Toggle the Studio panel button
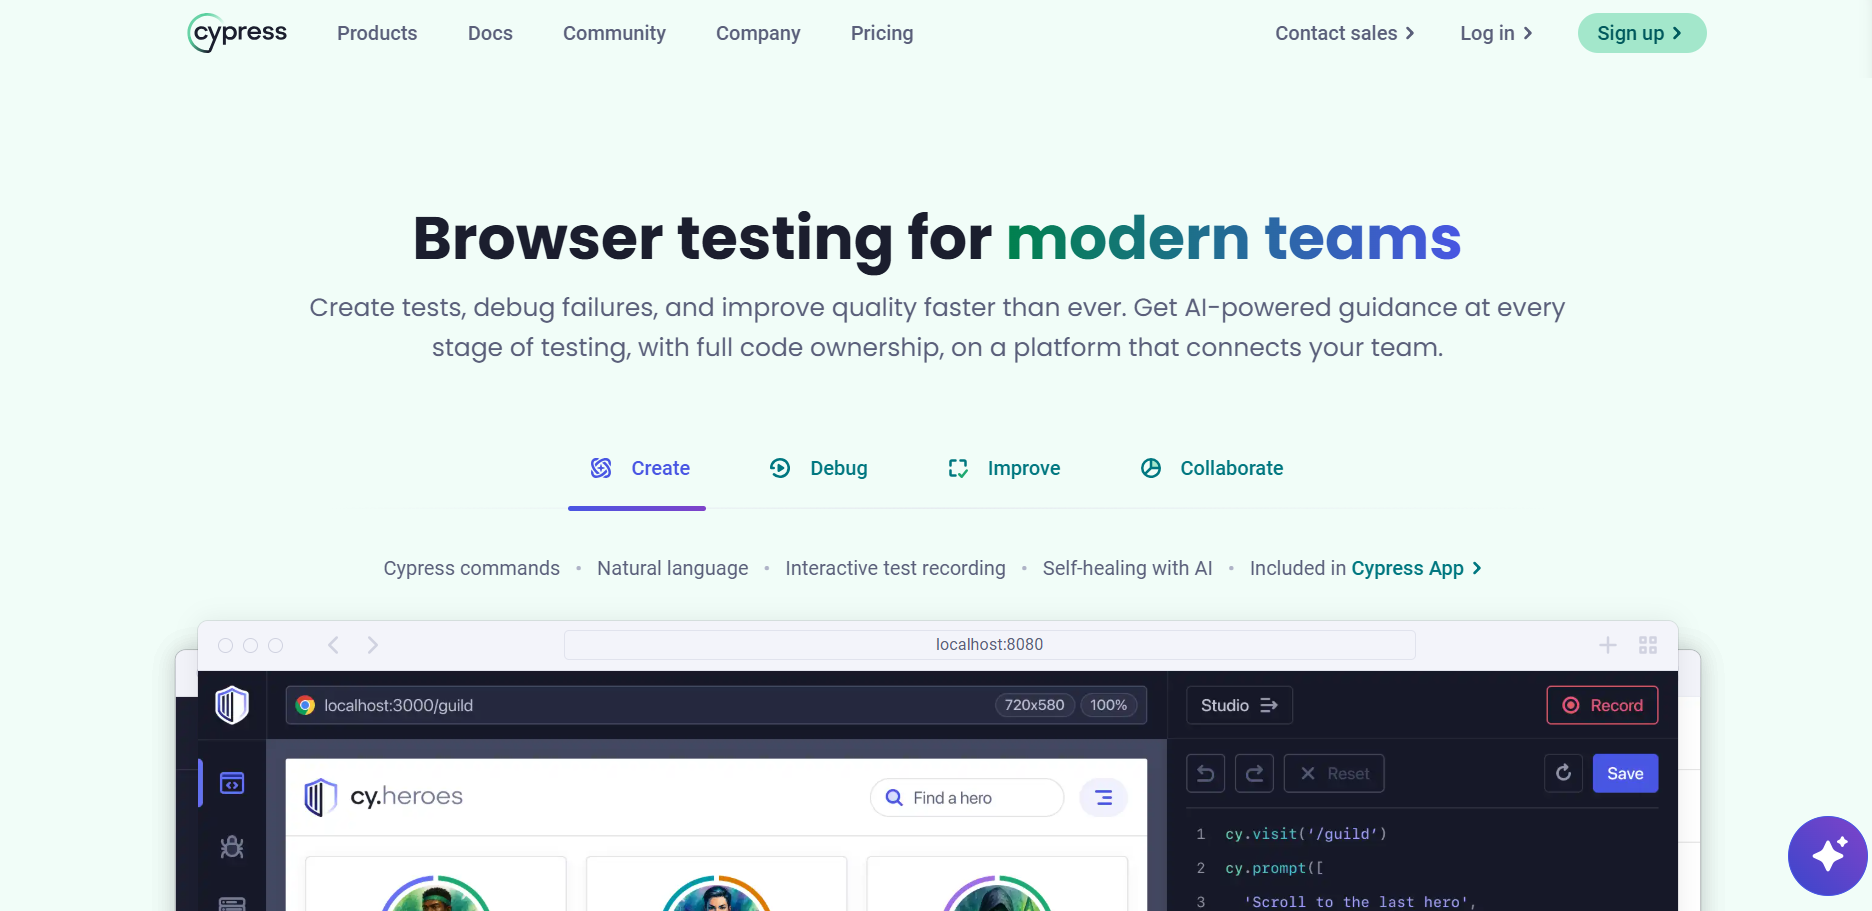The height and width of the screenshot is (911, 1872). 1239,705
